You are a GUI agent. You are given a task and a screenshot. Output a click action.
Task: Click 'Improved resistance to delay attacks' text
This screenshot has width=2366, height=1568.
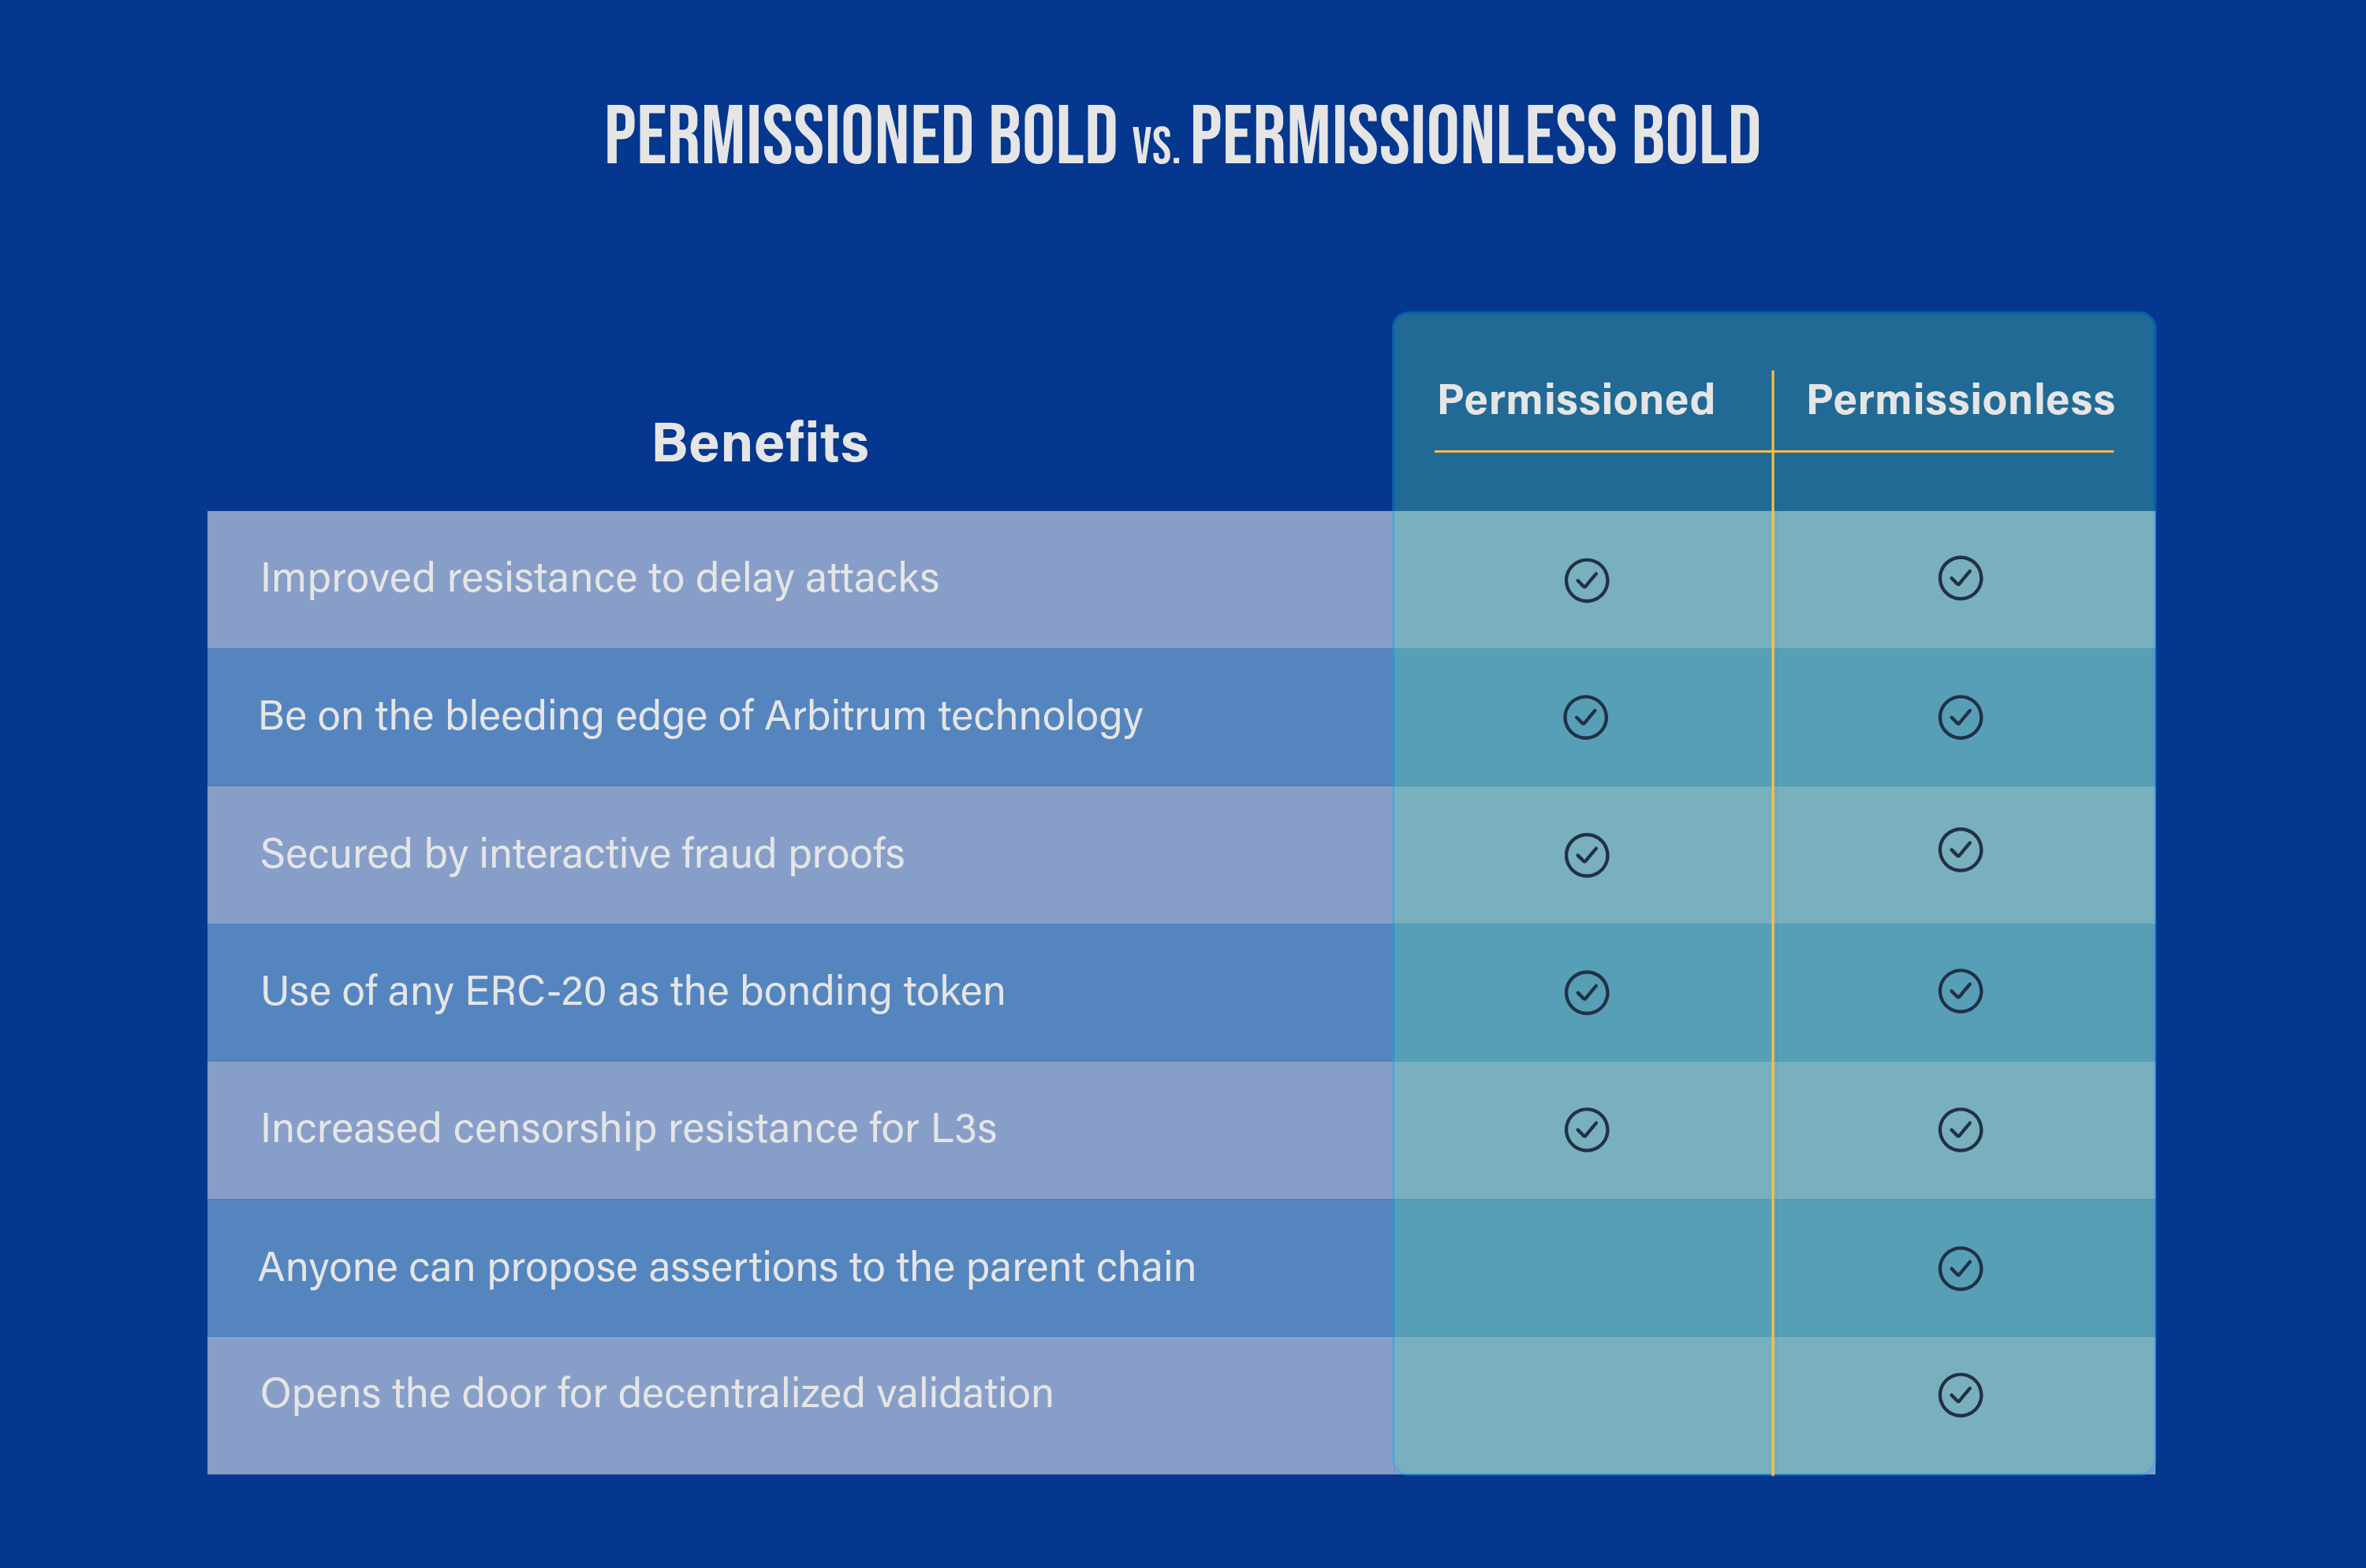pos(599,578)
